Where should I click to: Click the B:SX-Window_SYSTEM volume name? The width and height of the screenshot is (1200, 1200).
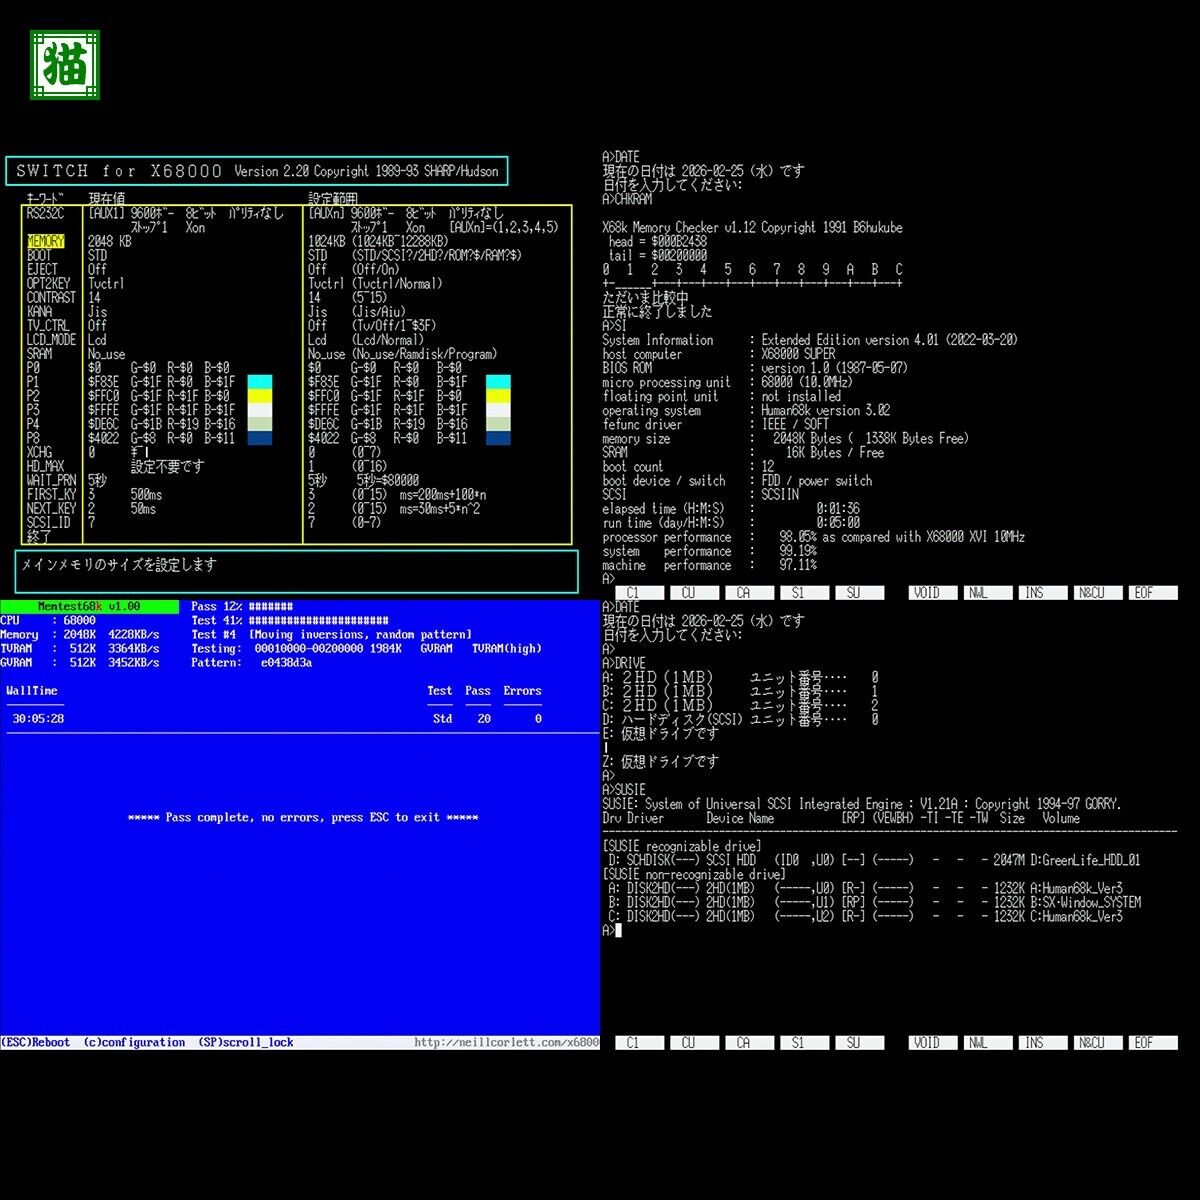(x=1085, y=902)
